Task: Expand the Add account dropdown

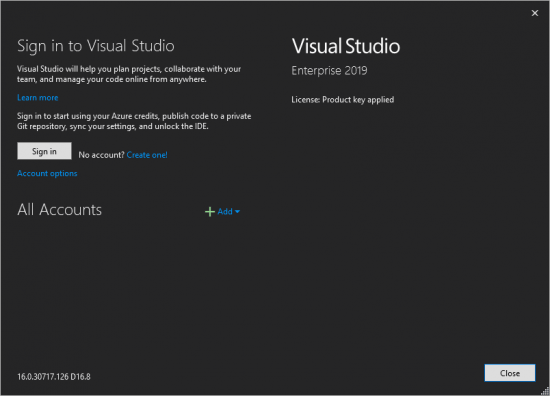Action: coord(228,212)
